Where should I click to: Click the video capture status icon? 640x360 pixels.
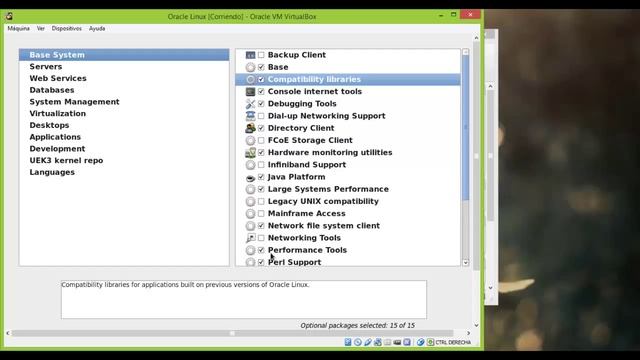[397, 342]
